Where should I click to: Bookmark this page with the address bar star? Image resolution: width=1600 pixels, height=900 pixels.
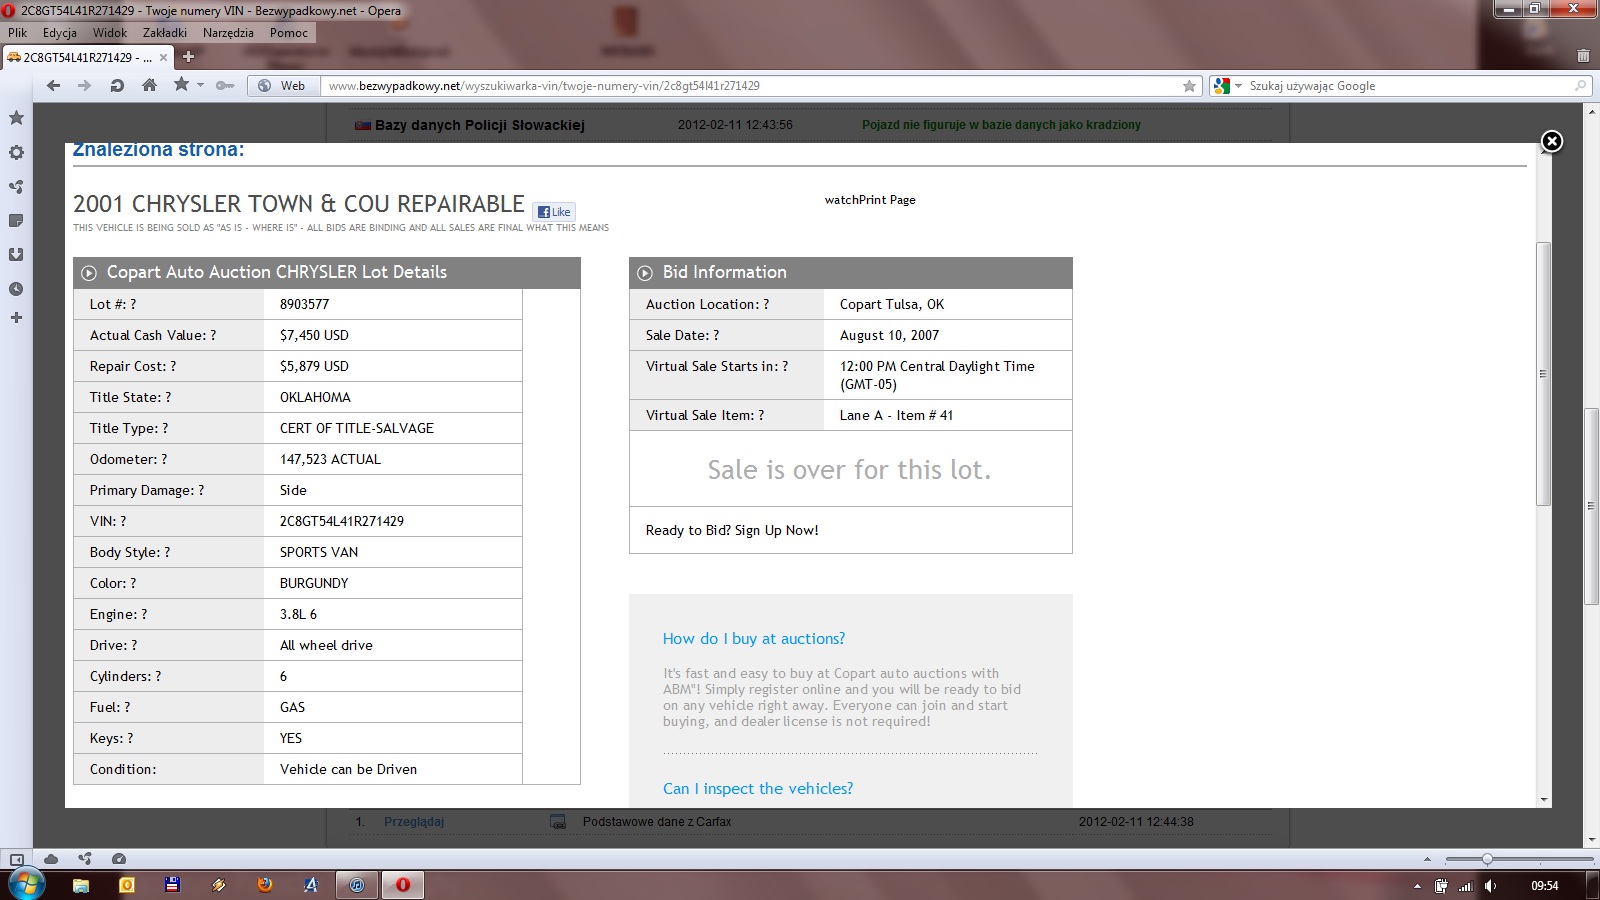coord(1189,86)
